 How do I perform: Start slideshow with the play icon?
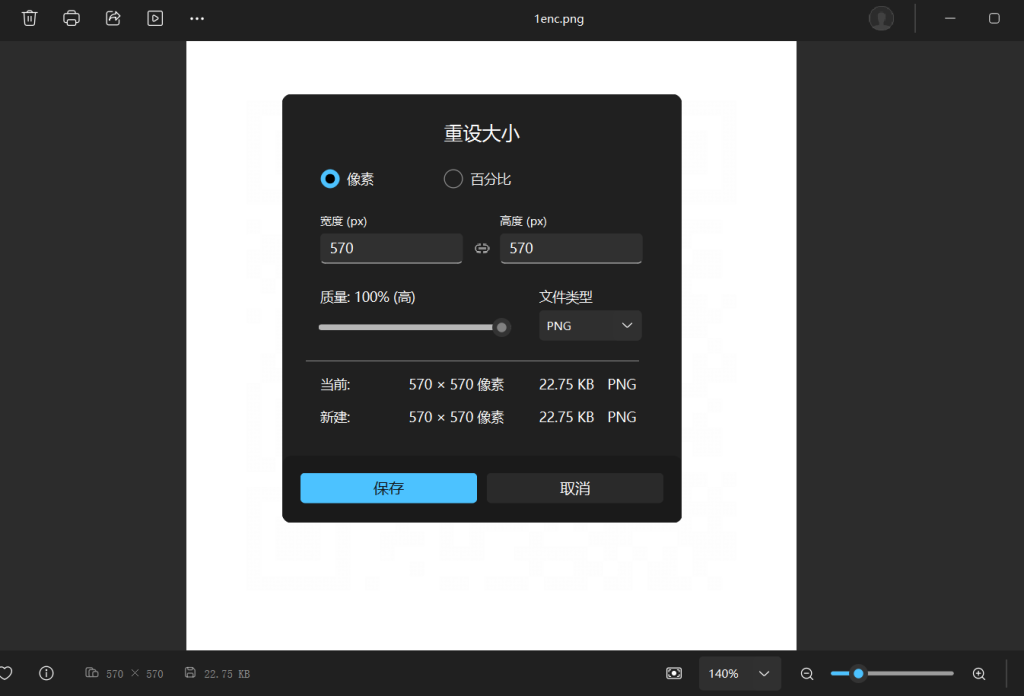point(155,18)
